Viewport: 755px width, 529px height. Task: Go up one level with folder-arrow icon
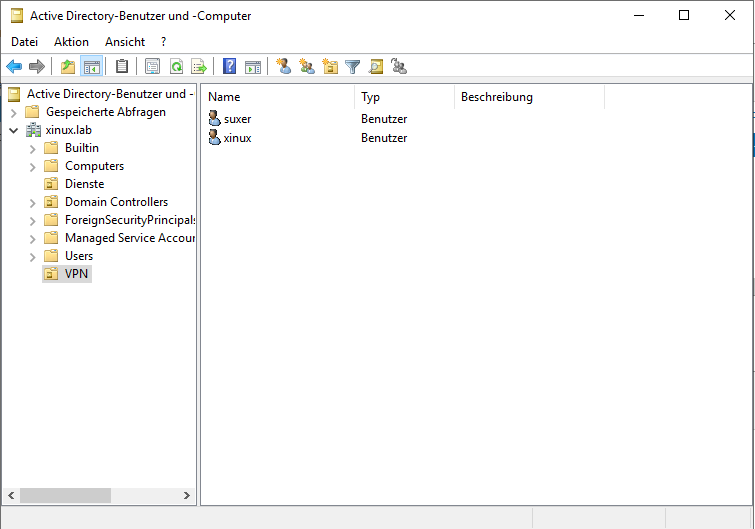pyautogui.click(x=67, y=67)
